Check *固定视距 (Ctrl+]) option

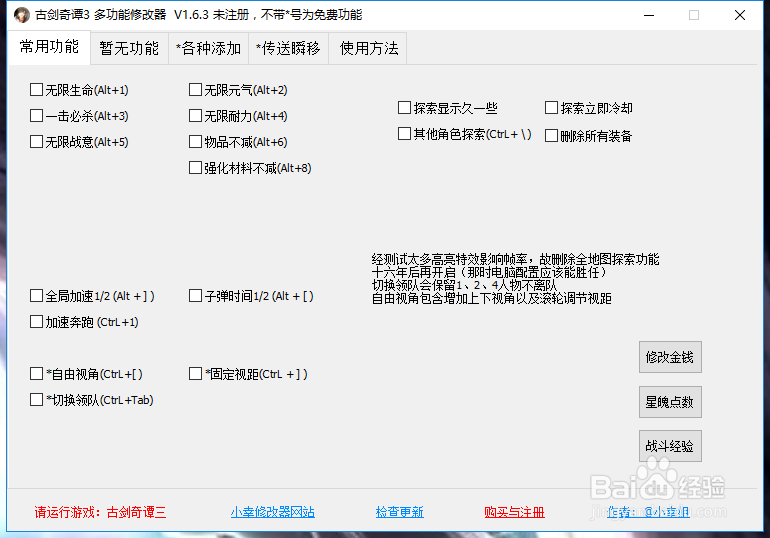[195, 374]
